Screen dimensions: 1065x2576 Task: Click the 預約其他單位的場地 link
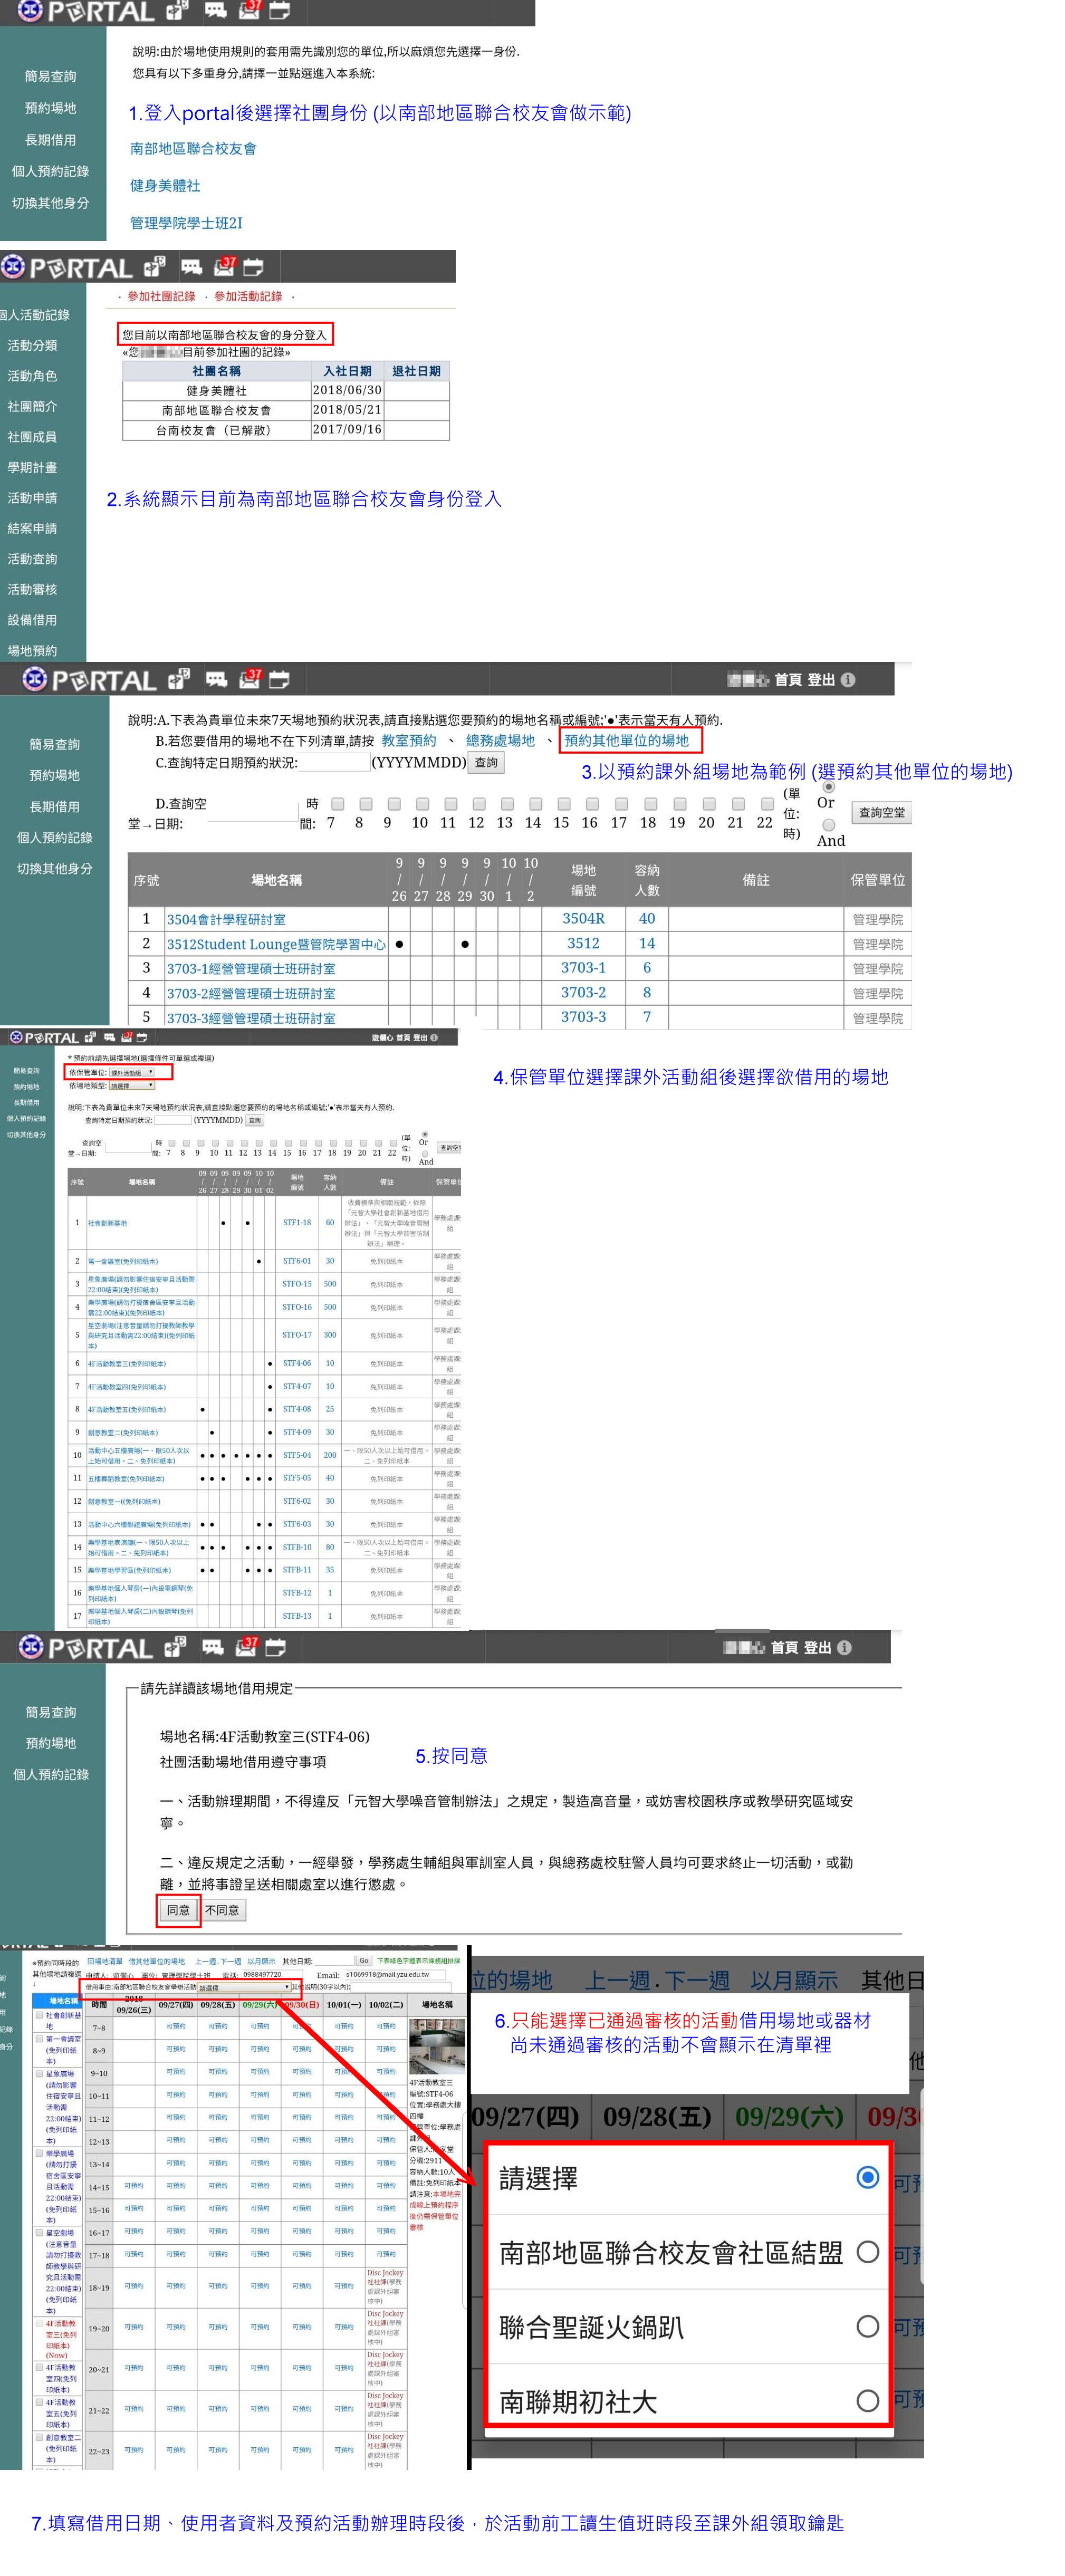626,740
